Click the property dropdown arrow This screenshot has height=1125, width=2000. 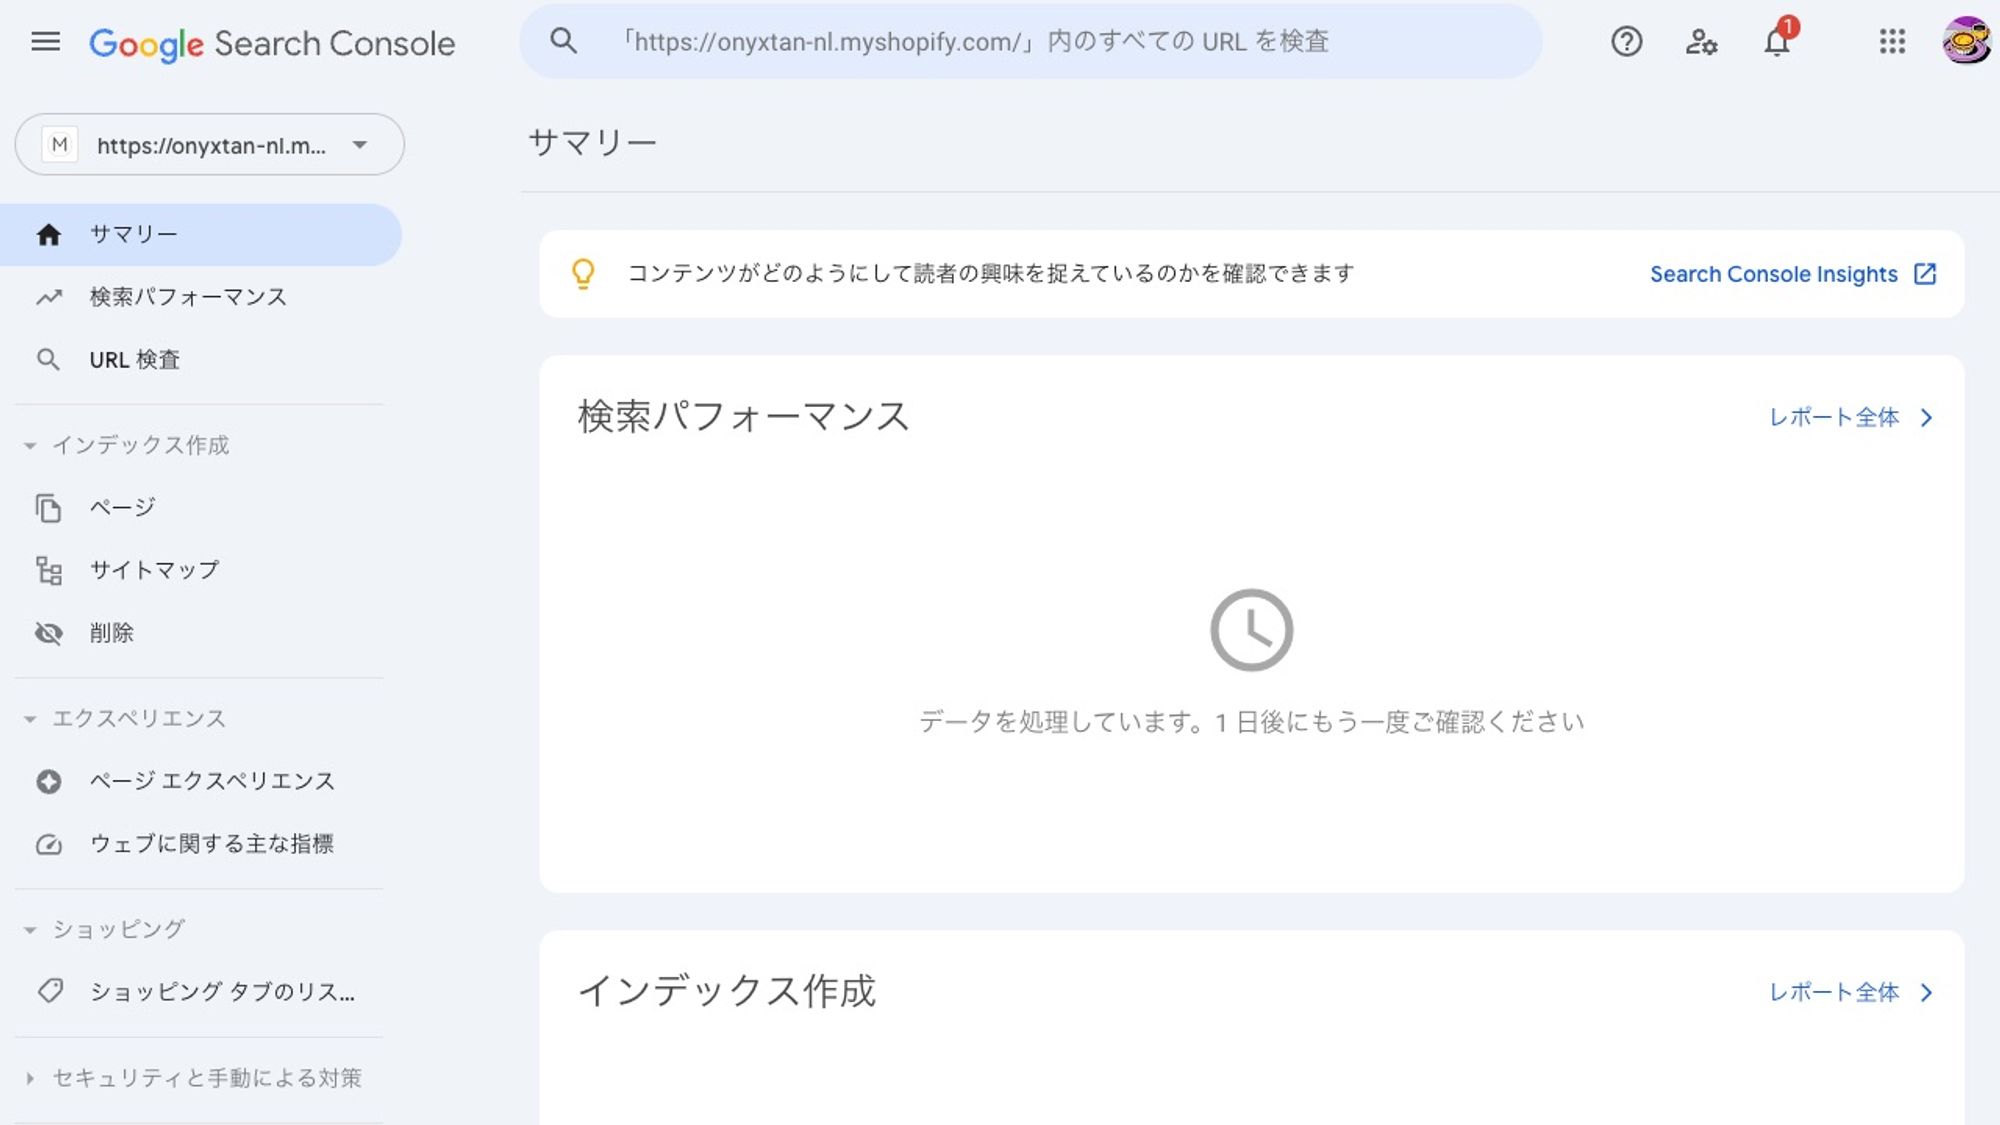click(x=360, y=145)
